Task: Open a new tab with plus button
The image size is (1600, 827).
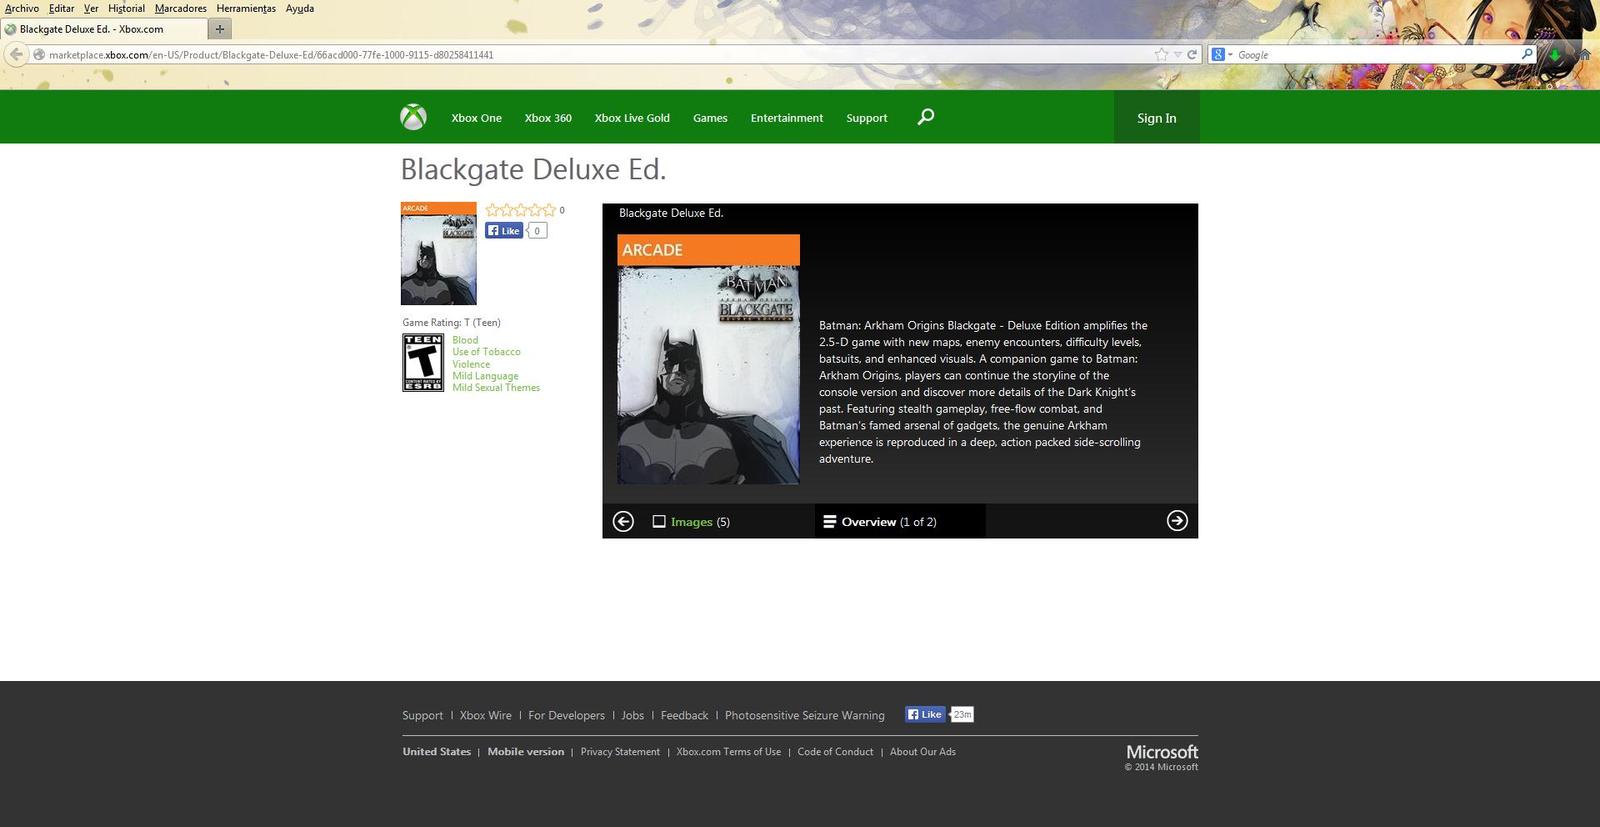Action: 220,29
